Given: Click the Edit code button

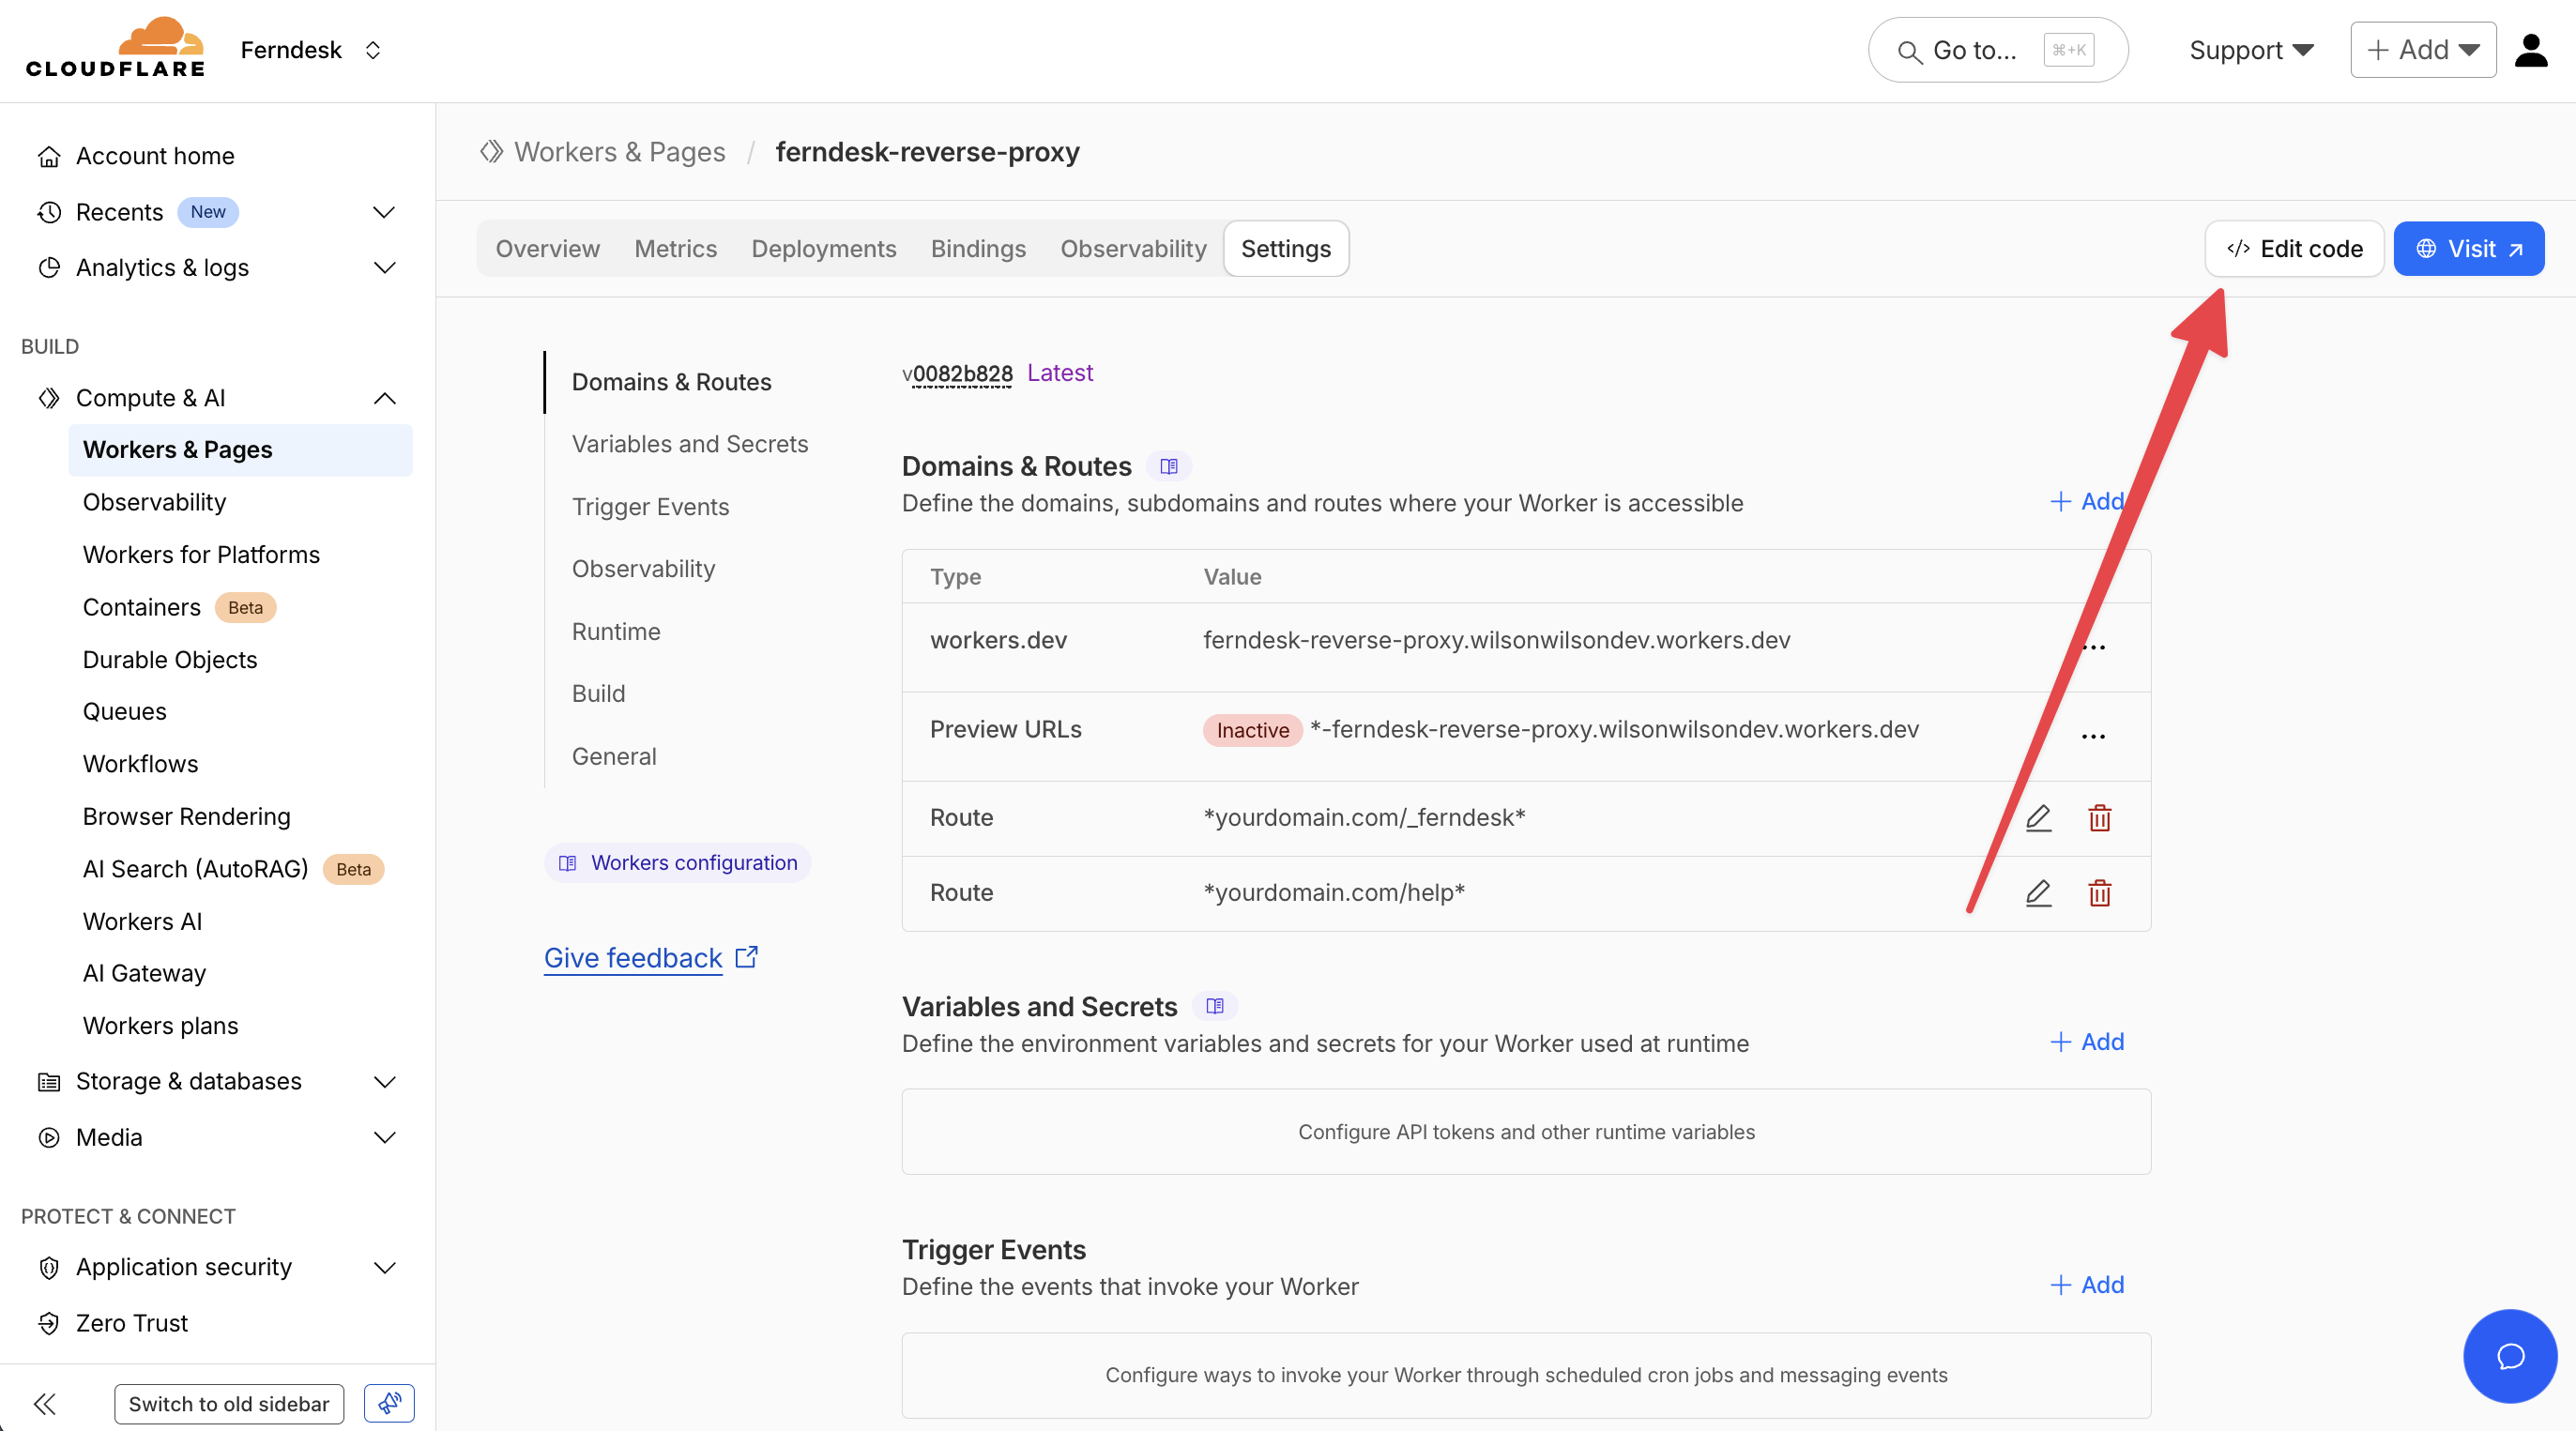Looking at the screenshot, I should (2294, 249).
